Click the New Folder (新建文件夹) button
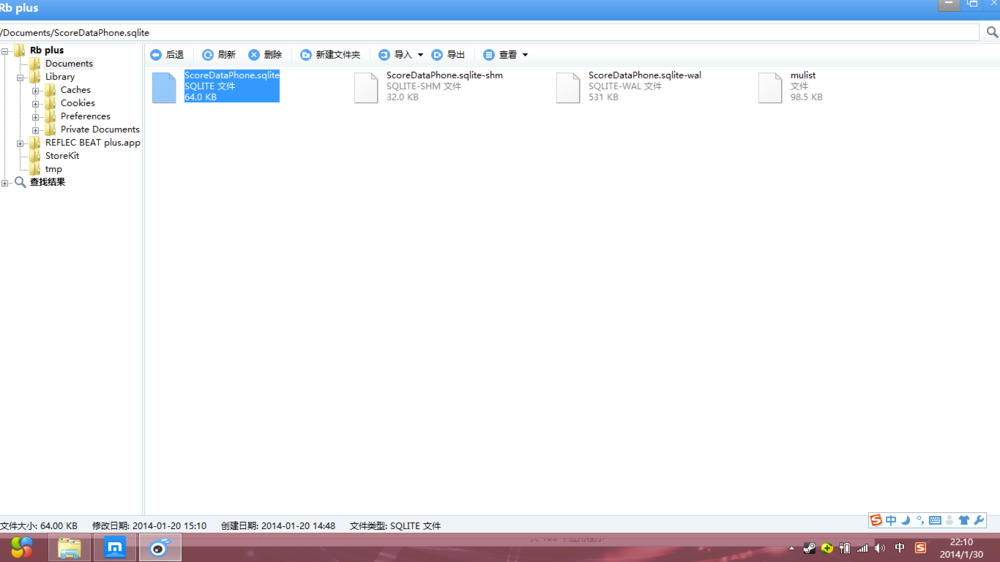Image resolution: width=1000 pixels, height=562 pixels. point(330,55)
